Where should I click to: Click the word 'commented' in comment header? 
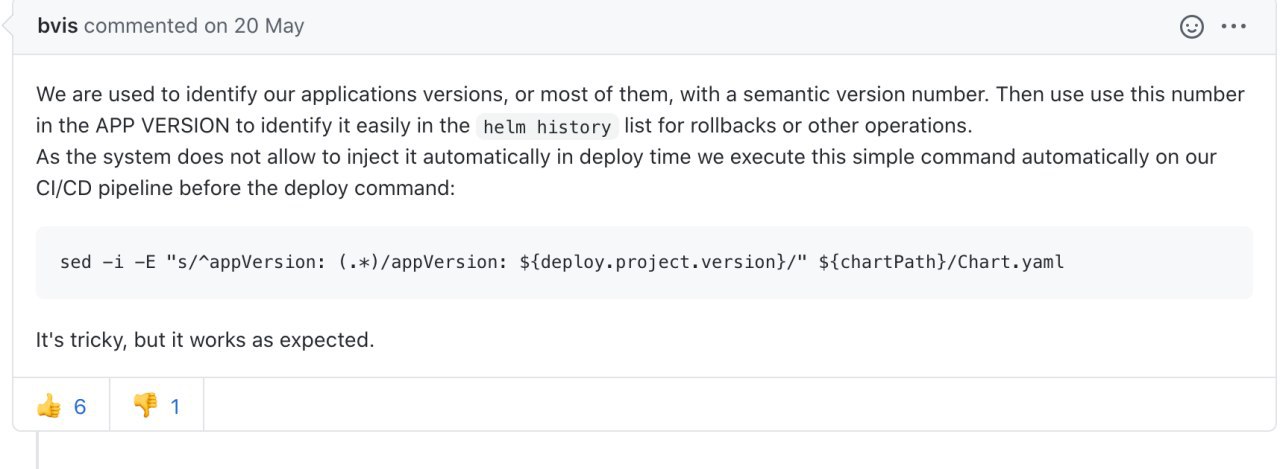pos(142,26)
